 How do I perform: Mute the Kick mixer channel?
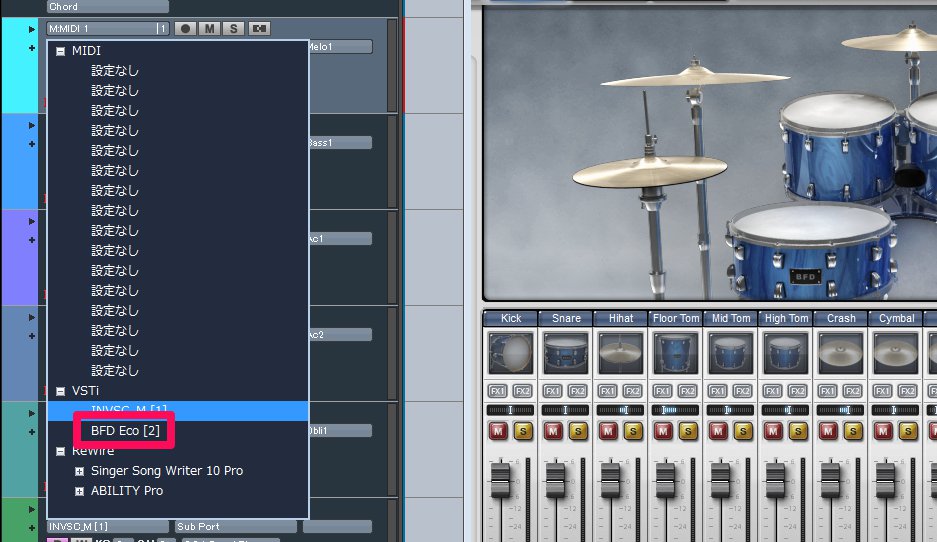(x=498, y=430)
